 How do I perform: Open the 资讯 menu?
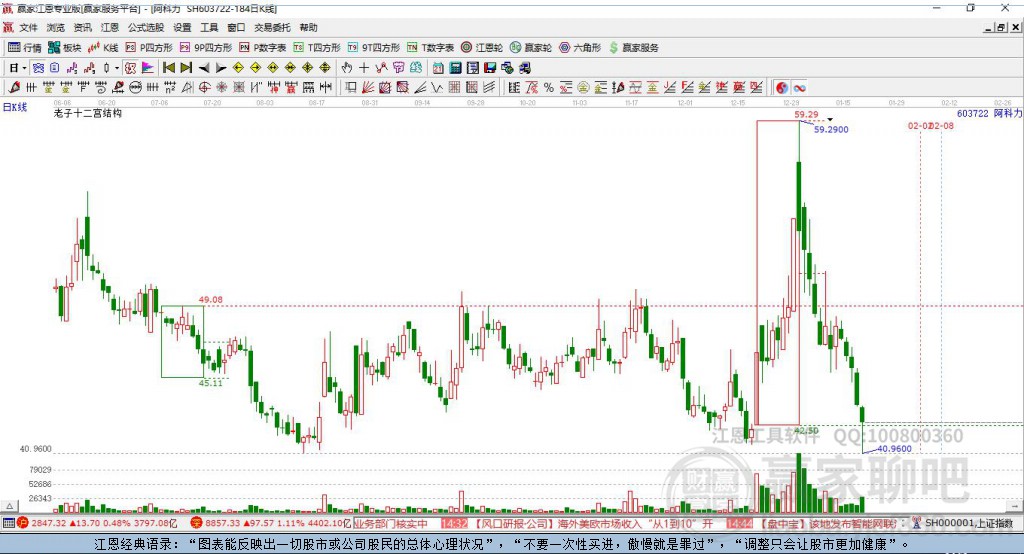(x=82, y=27)
